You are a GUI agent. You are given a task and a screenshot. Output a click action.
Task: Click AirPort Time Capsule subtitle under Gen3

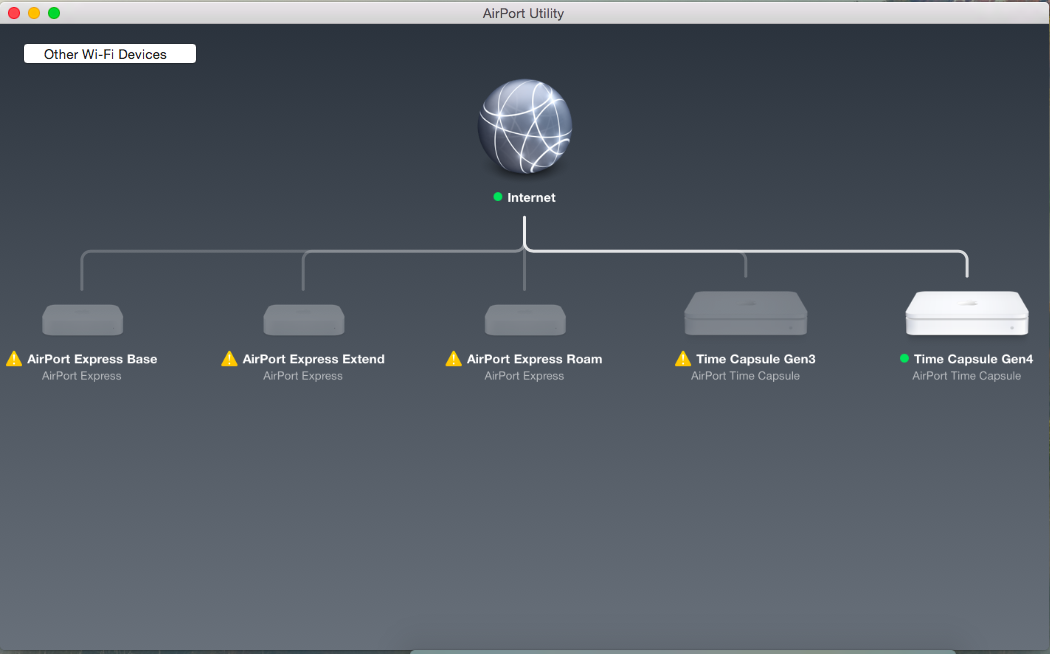pos(745,376)
